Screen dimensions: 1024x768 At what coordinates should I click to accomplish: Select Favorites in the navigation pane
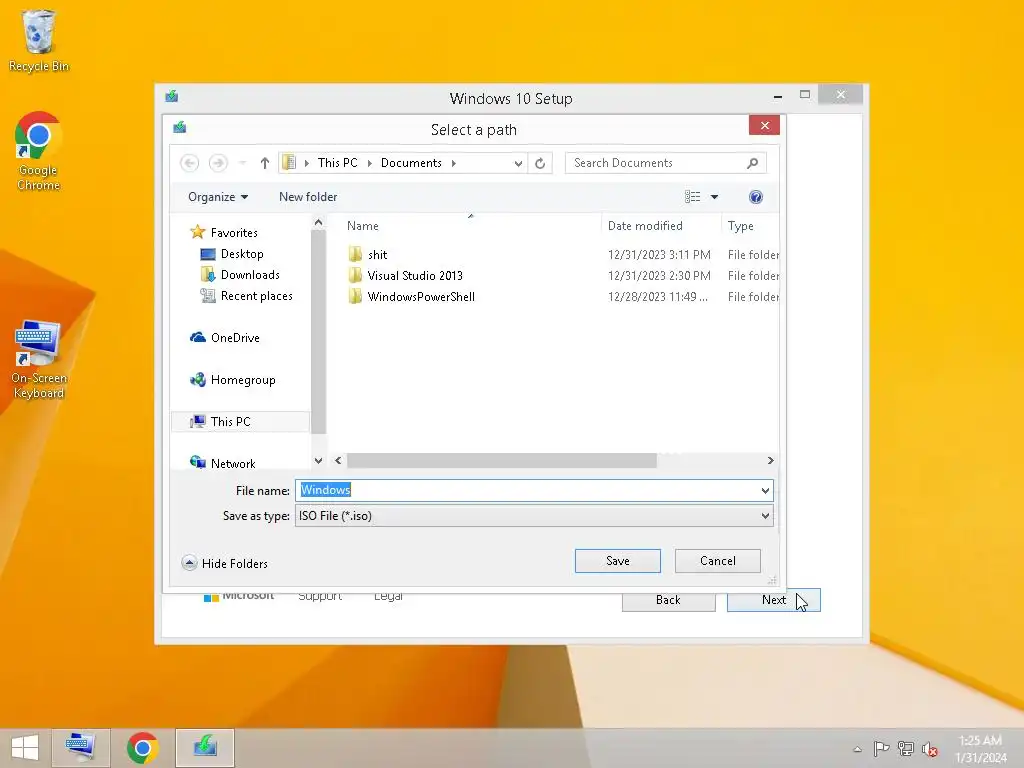224,232
